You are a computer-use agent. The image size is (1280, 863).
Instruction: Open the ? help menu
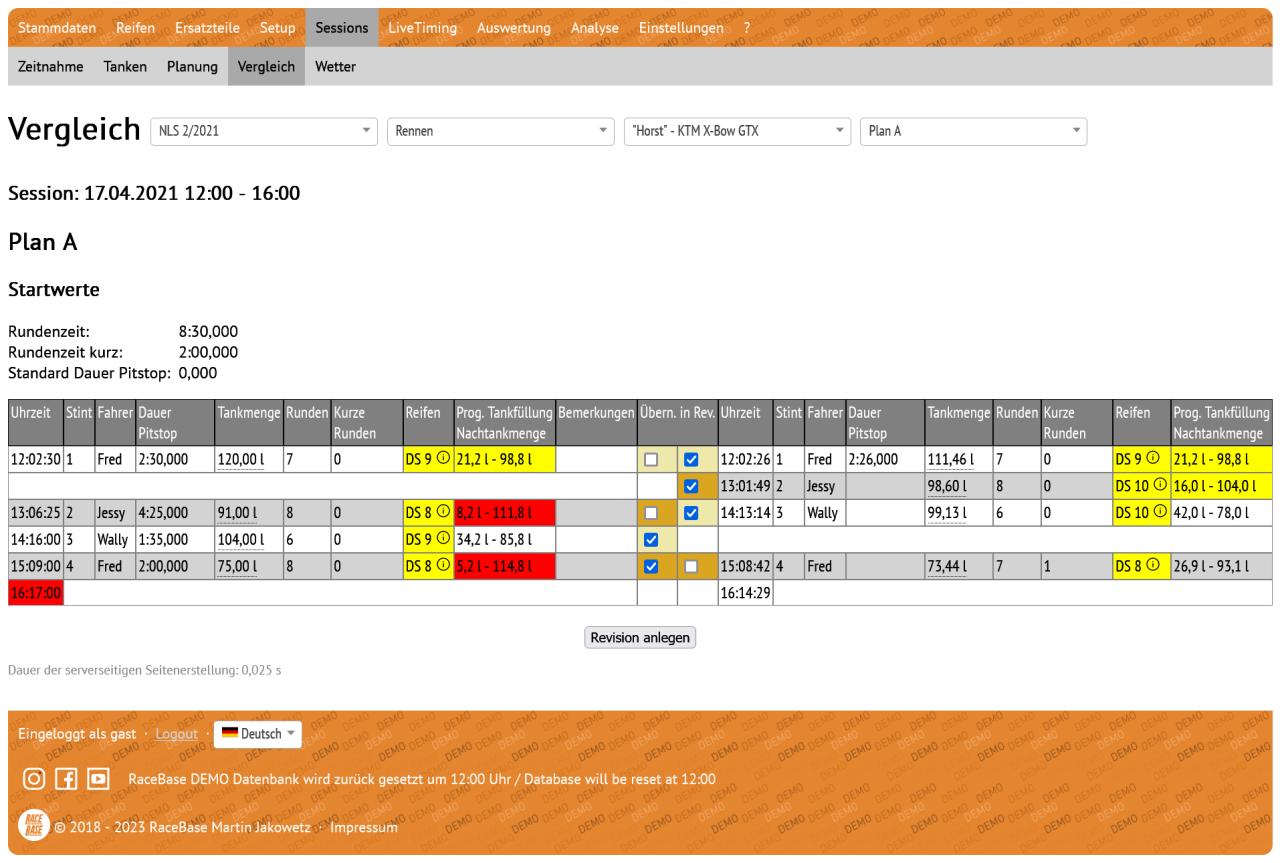tap(747, 28)
